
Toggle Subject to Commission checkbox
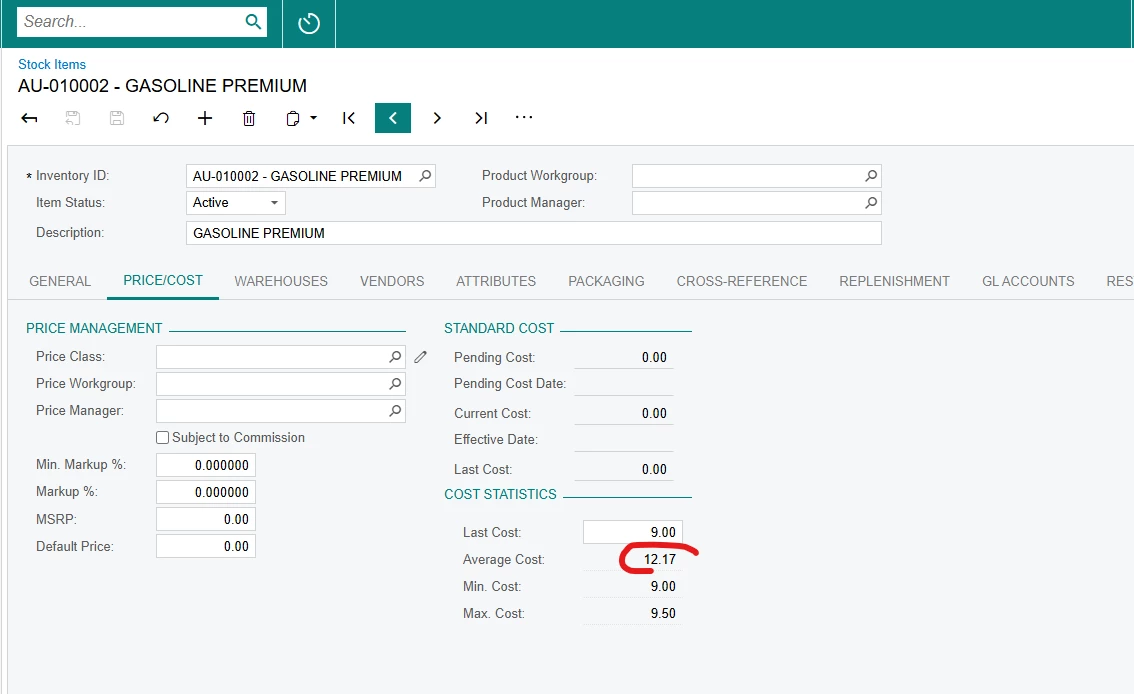(x=163, y=437)
